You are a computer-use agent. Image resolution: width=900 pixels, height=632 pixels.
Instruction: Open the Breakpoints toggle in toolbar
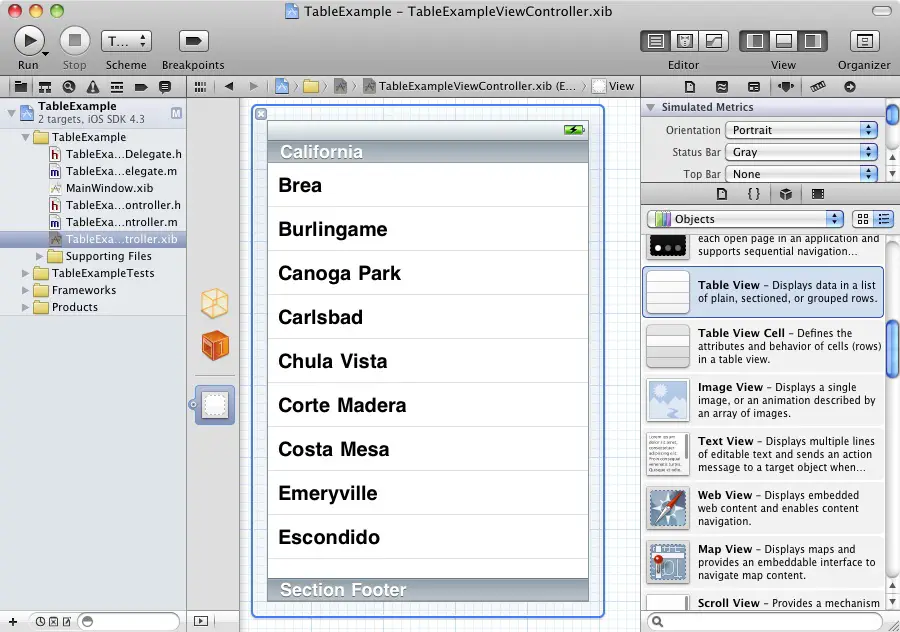[x=193, y=41]
